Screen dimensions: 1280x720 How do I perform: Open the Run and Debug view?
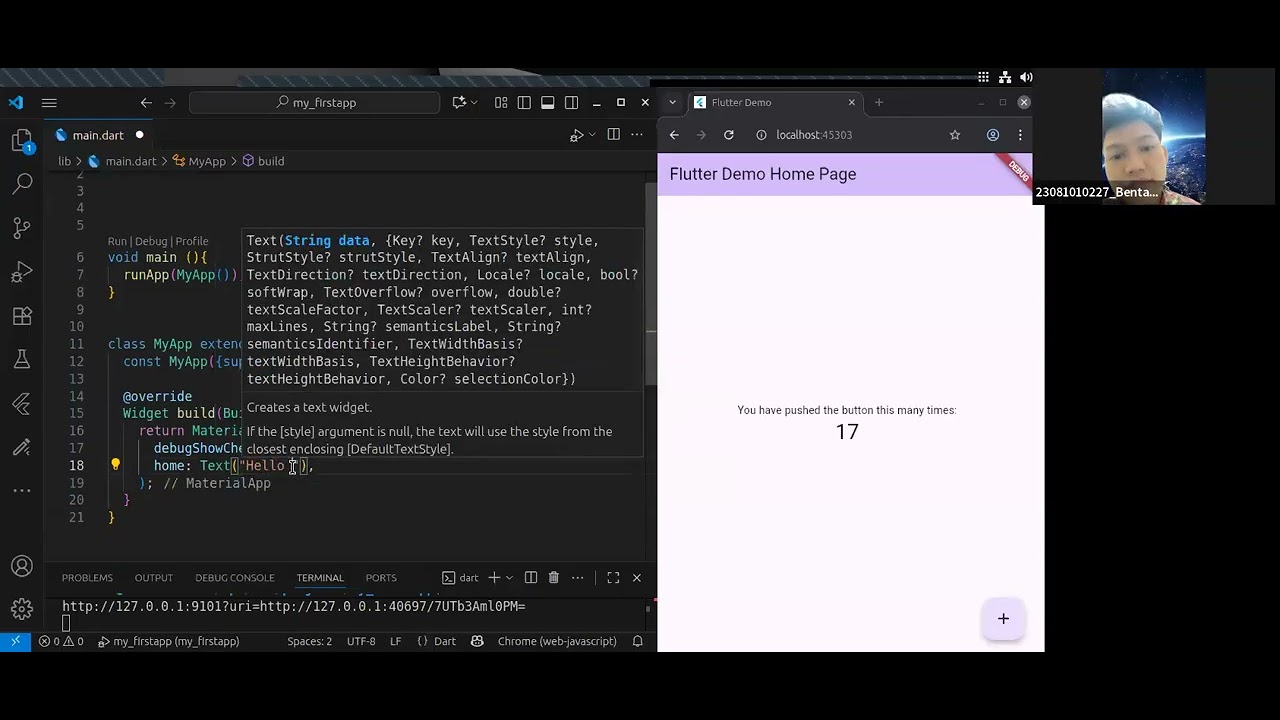pos(22,272)
